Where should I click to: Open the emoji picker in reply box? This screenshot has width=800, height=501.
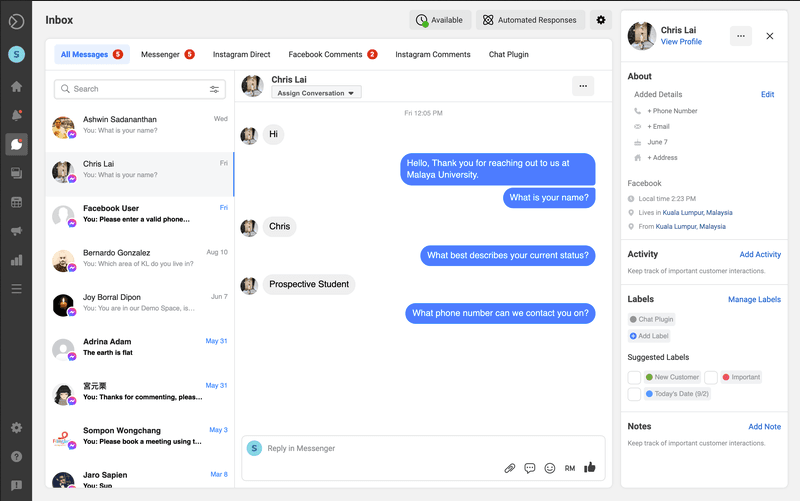549,468
